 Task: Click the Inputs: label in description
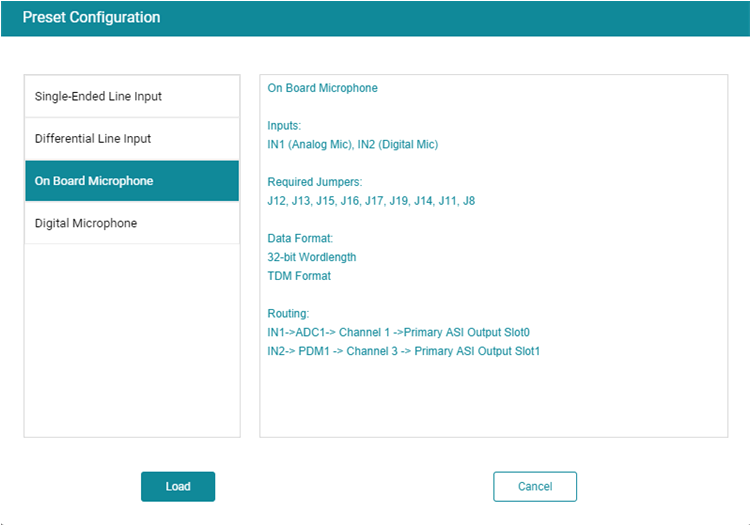(x=284, y=126)
